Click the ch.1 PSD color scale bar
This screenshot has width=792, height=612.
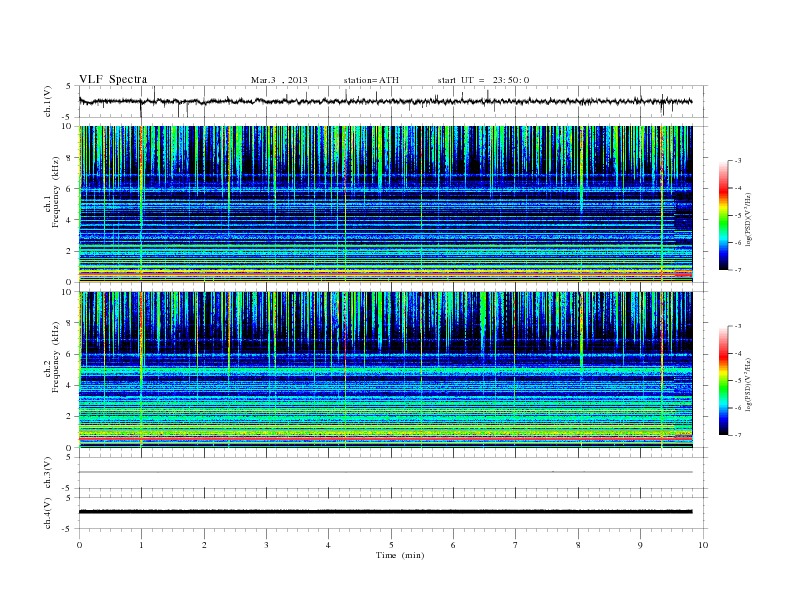[723, 215]
